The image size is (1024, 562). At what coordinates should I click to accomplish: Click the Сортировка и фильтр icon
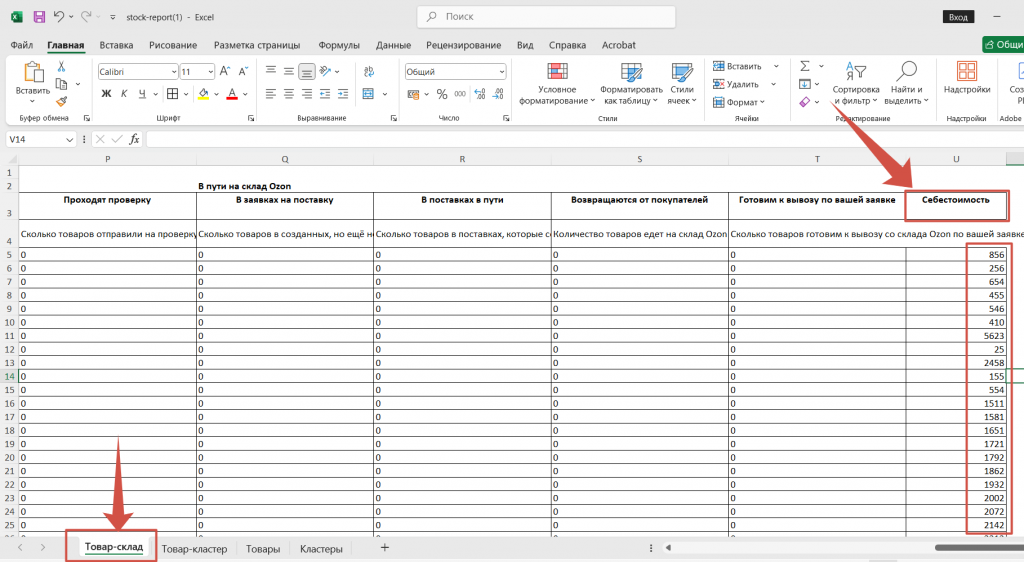(x=855, y=84)
